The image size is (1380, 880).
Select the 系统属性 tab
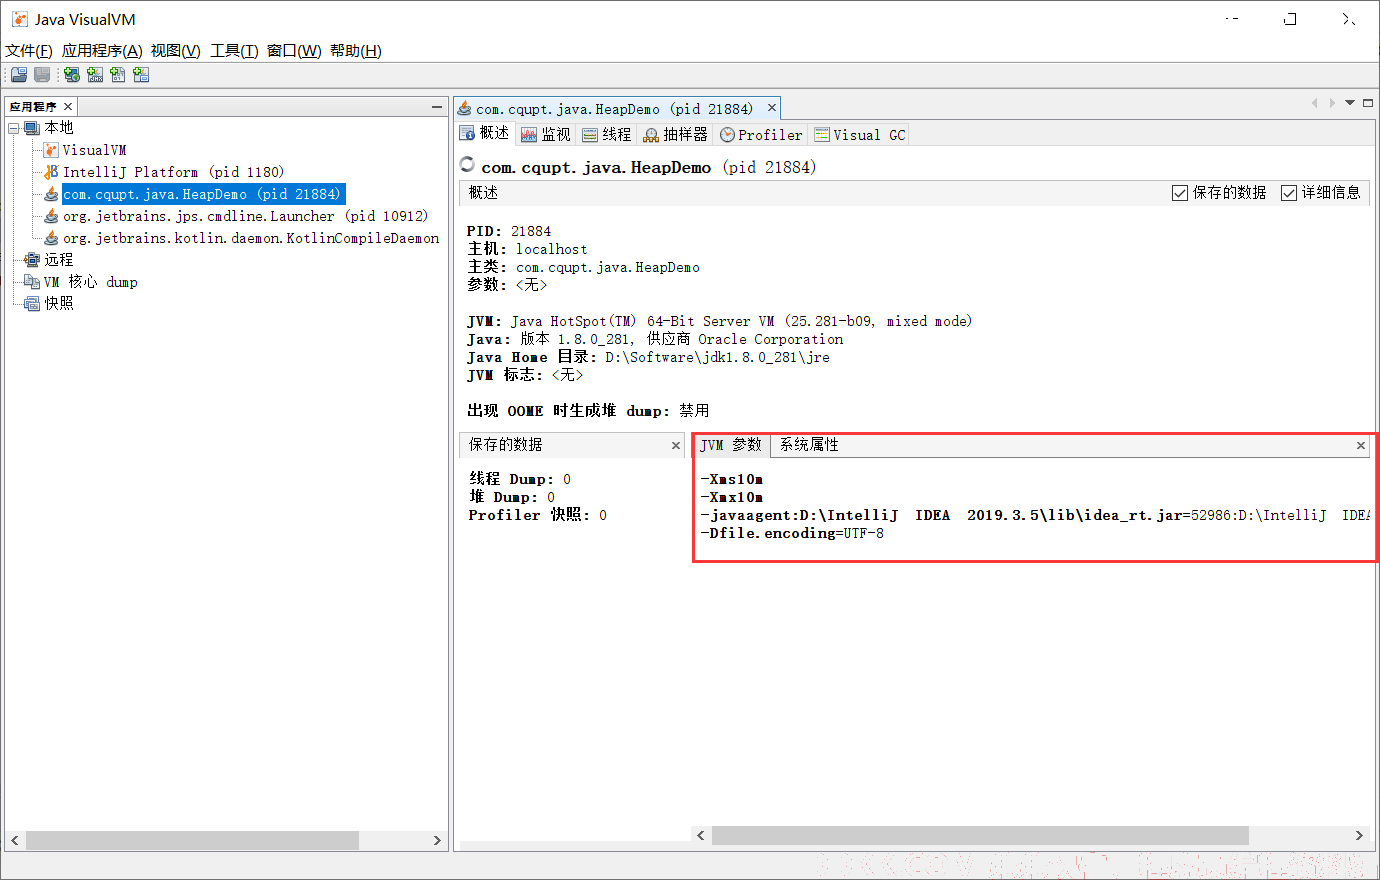[x=809, y=445]
